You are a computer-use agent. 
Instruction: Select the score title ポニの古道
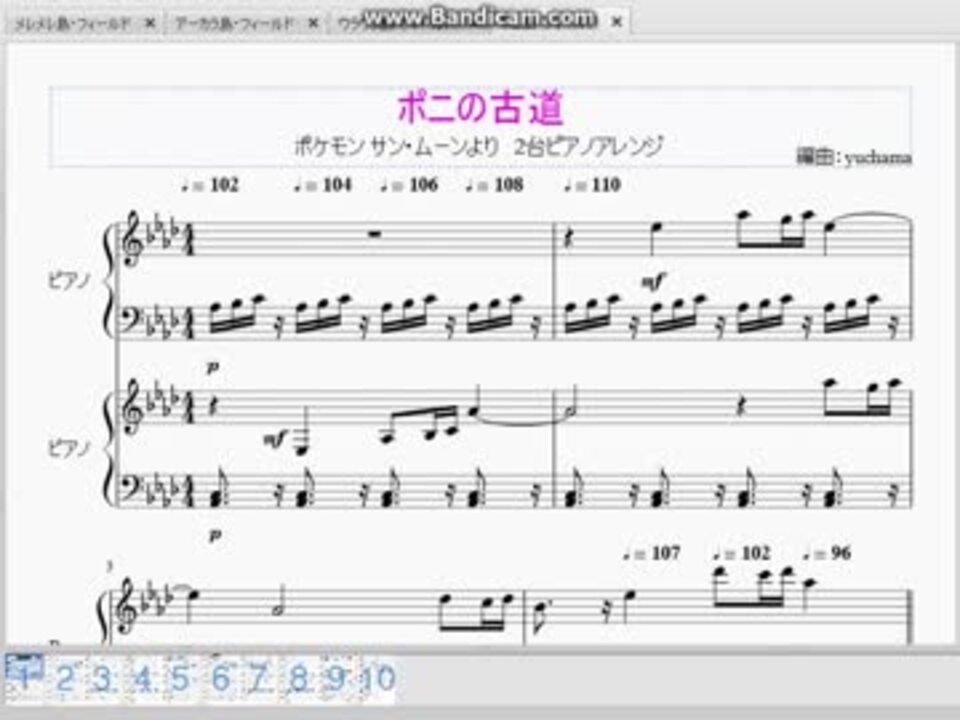[x=481, y=108]
